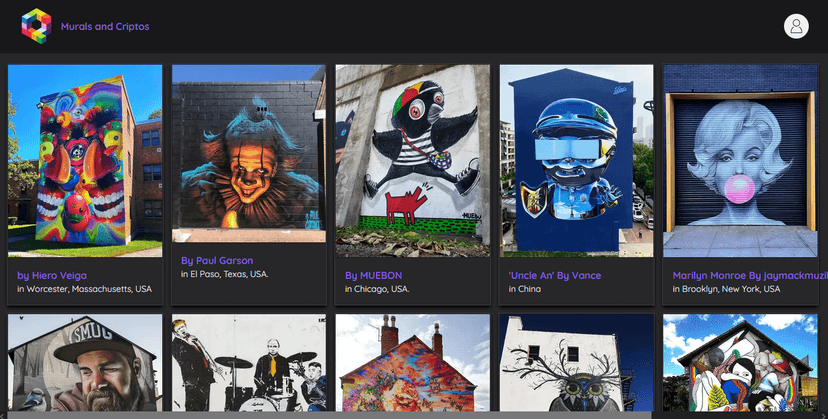View the bearded man SMUG cap mural
This screenshot has width=828, height=419.
(85, 363)
